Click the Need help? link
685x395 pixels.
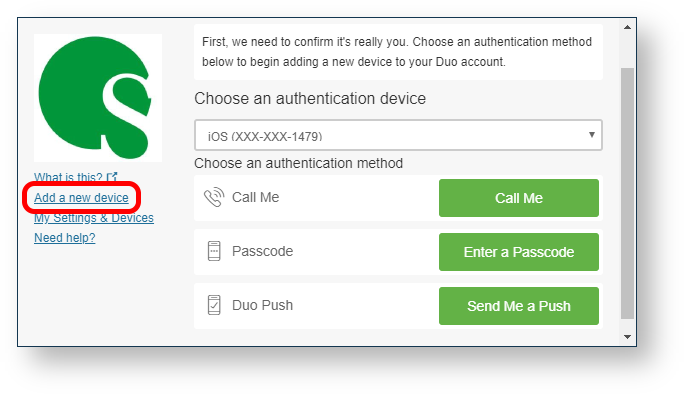pos(65,238)
